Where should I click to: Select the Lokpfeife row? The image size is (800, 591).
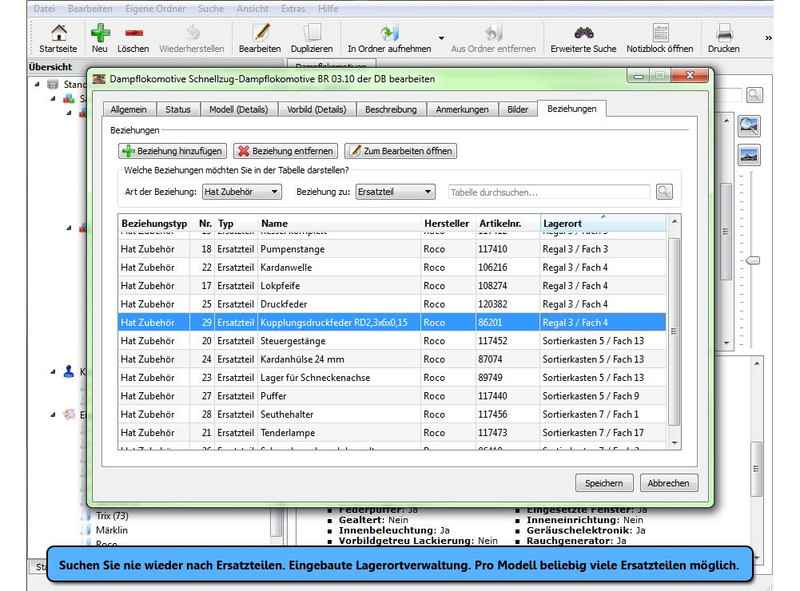[x=392, y=286]
